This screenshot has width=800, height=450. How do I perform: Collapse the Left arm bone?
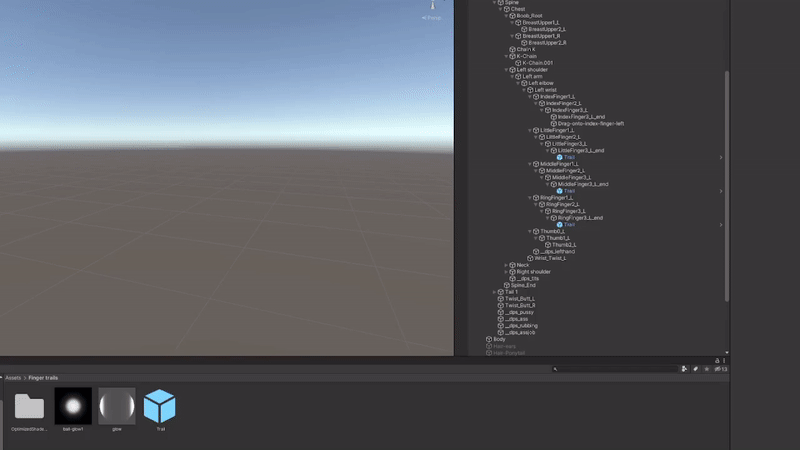tap(512, 77)
